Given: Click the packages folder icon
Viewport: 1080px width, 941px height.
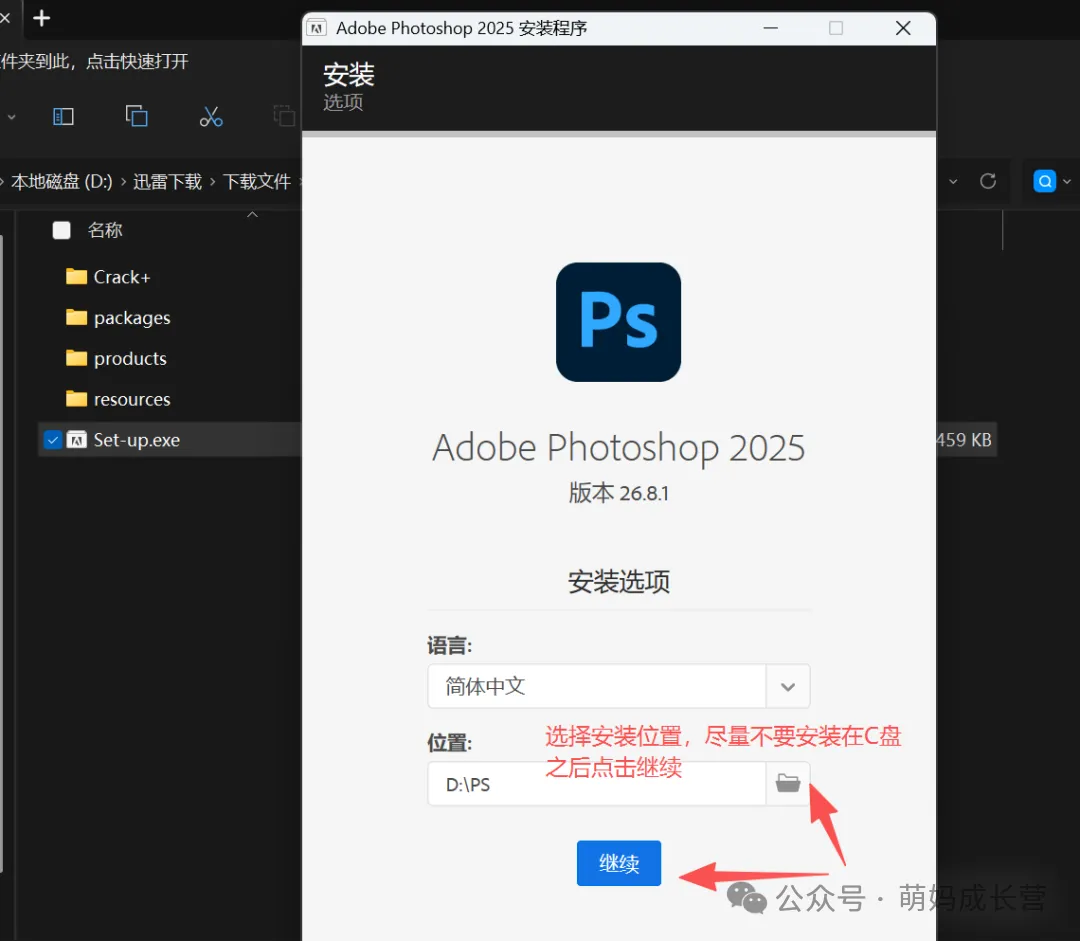Looking at the screenshot, I should (x=76, y=317).
